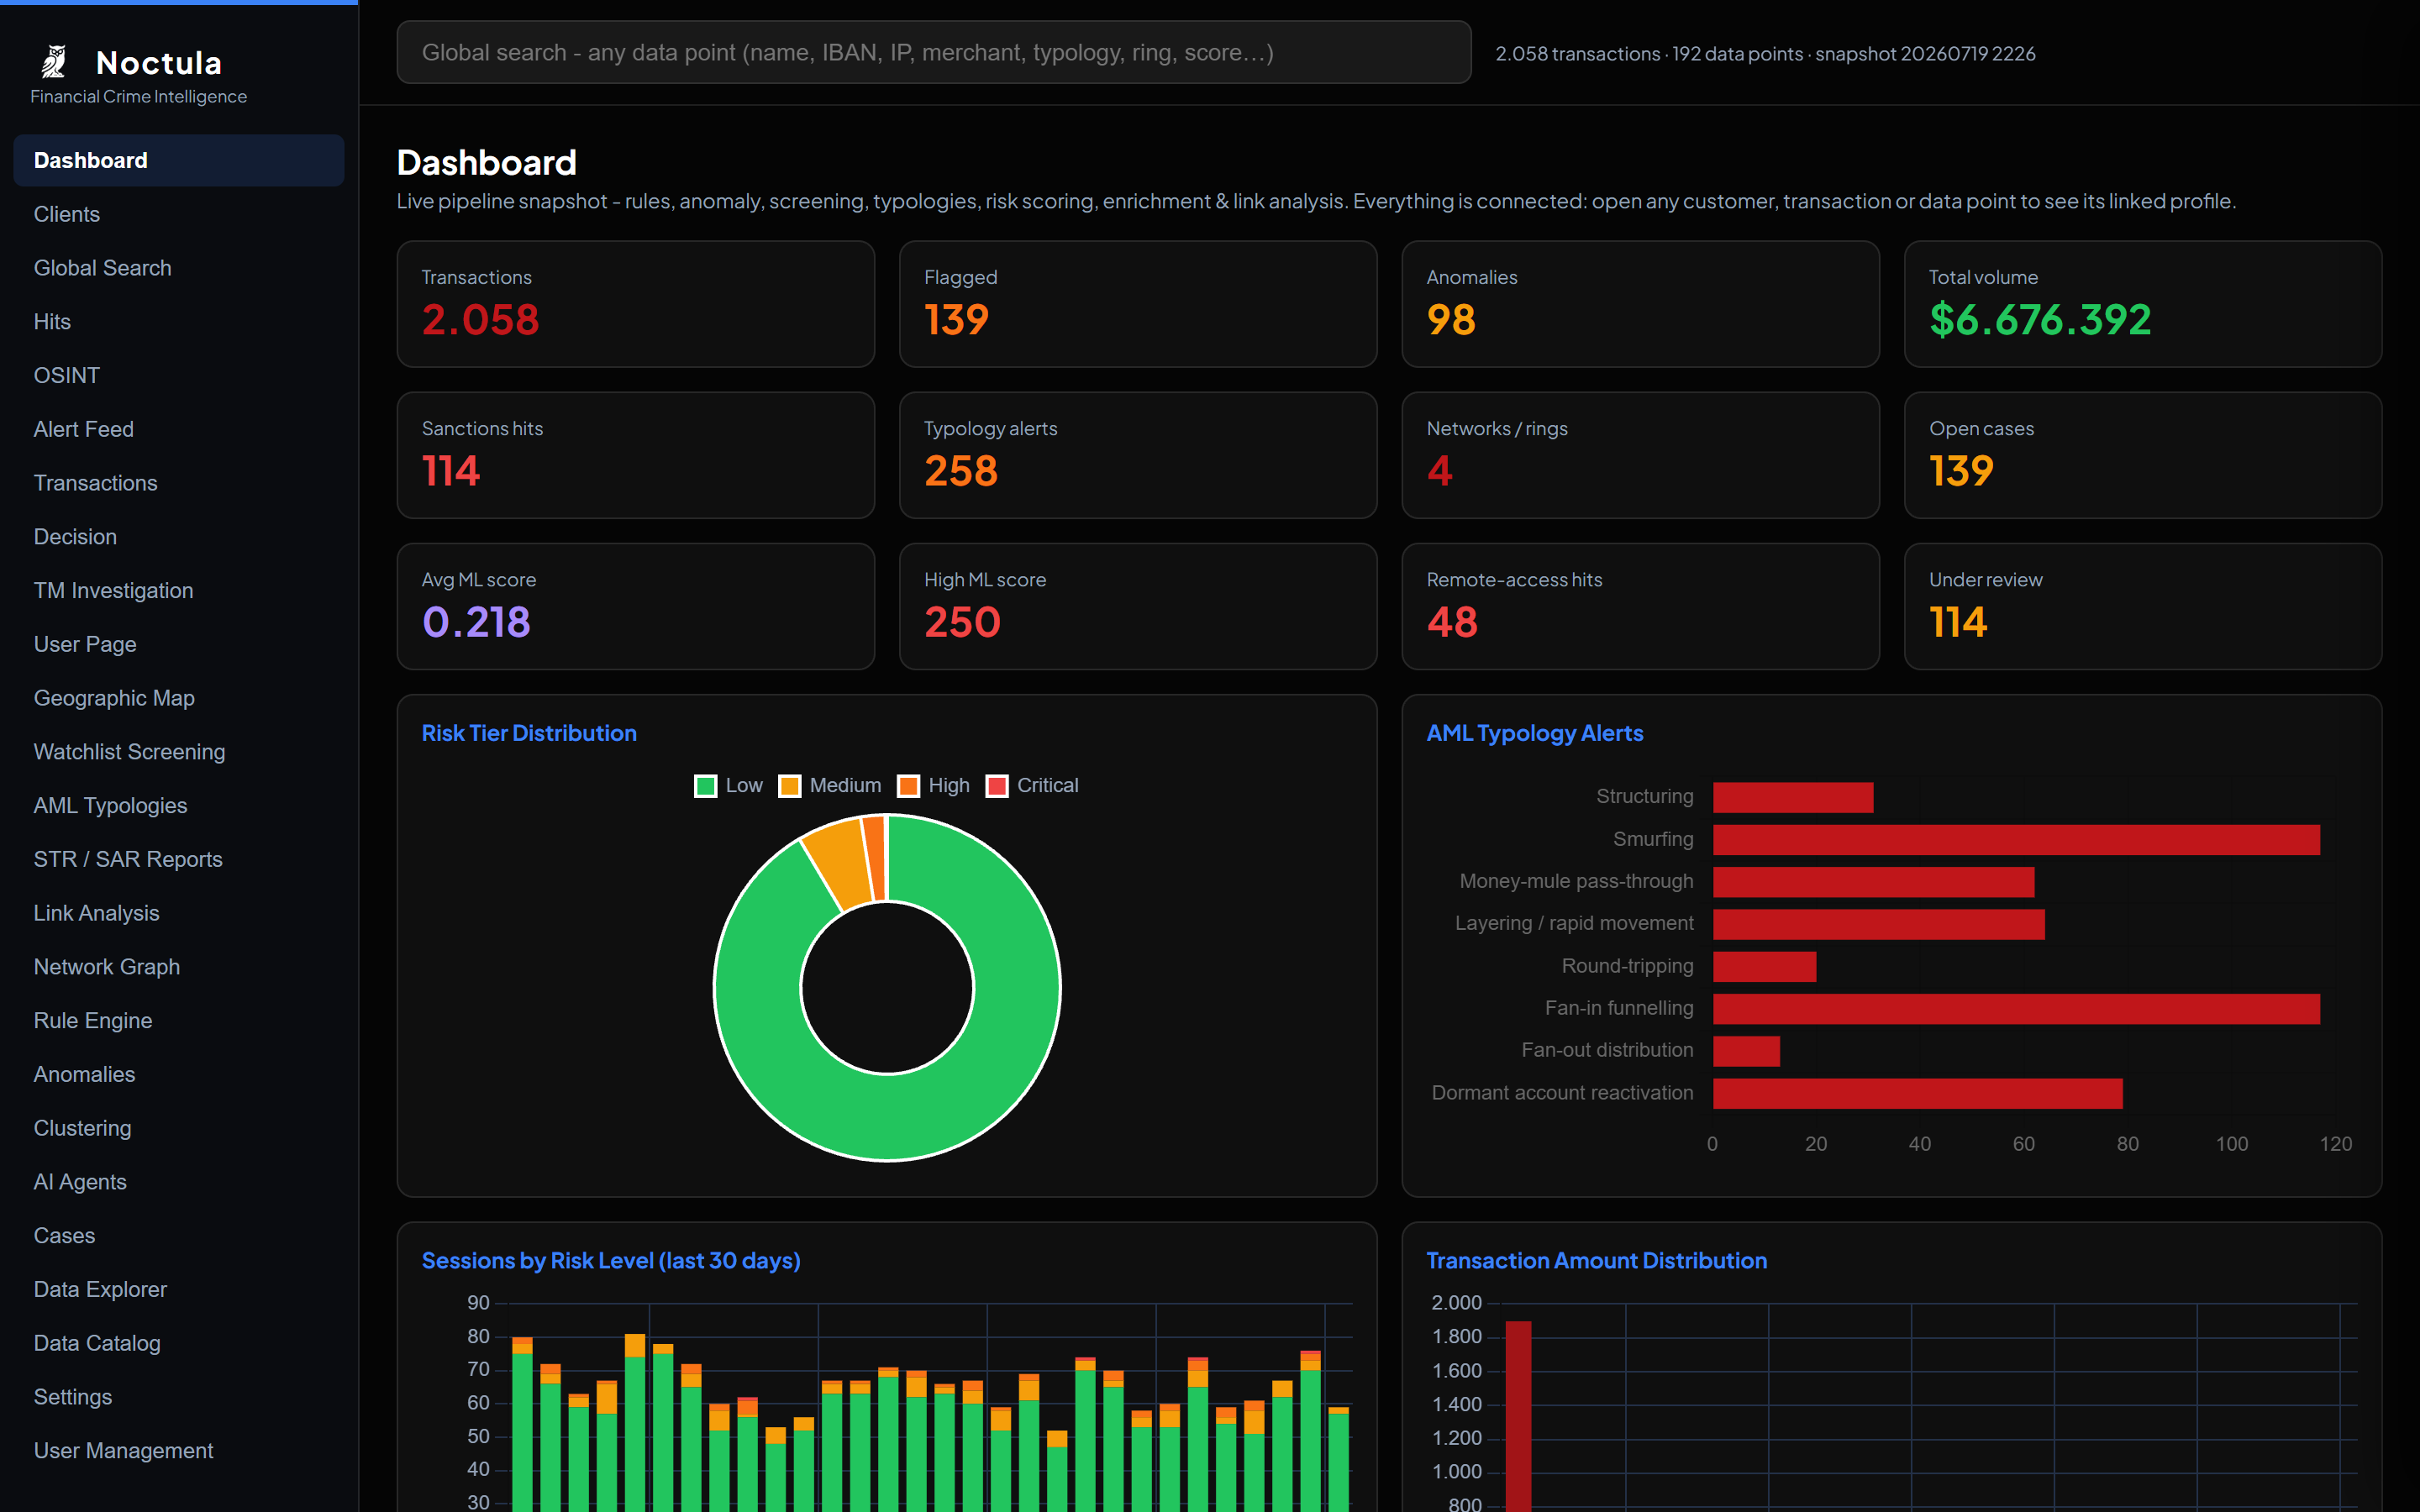Viewport: 2420px width, 1512px height.
Task: Open TM Investigation
Action: coord(179,590)
